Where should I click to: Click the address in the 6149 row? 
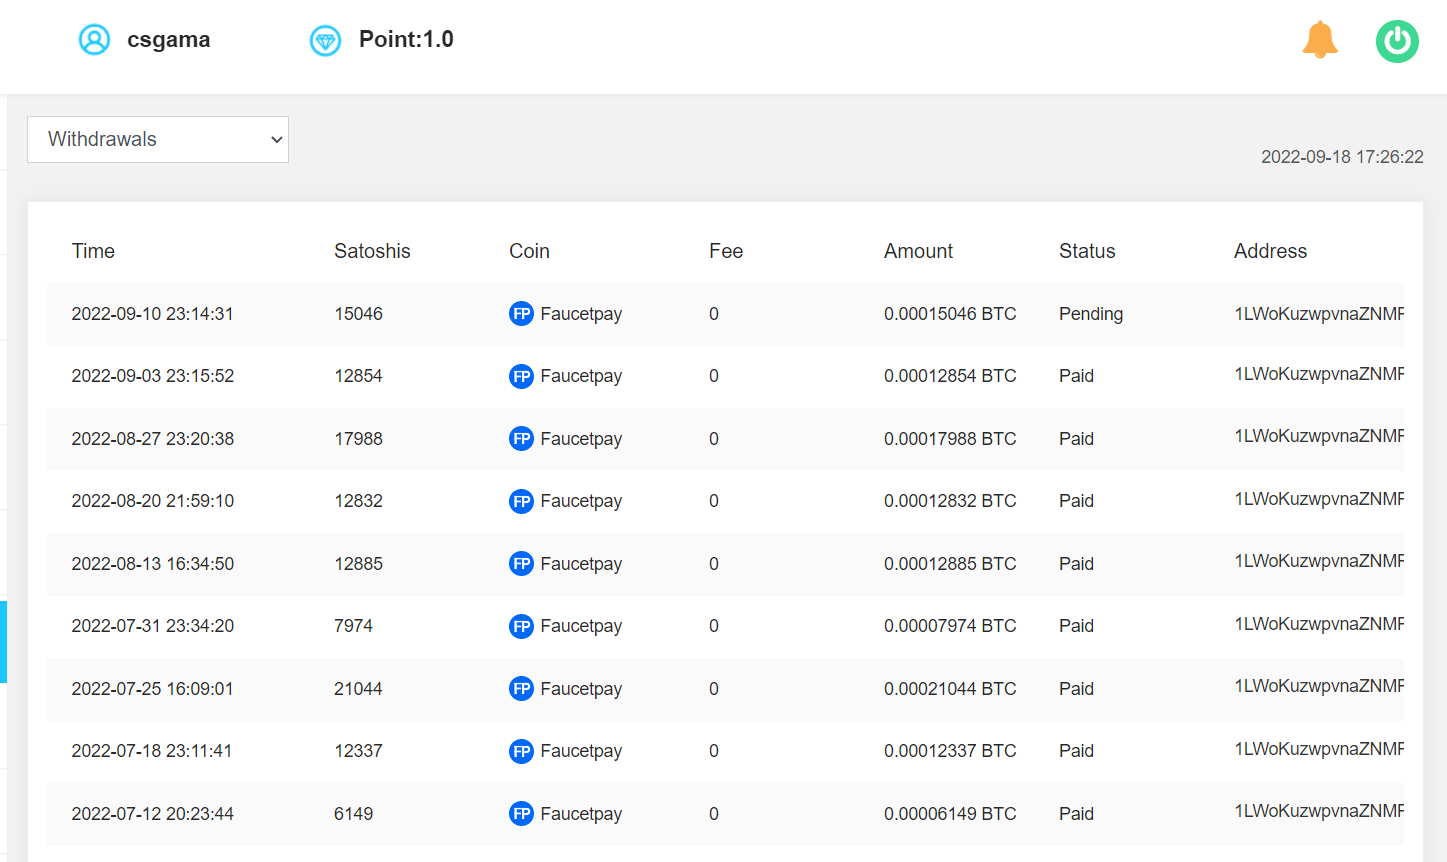[x=1319, y=811]
